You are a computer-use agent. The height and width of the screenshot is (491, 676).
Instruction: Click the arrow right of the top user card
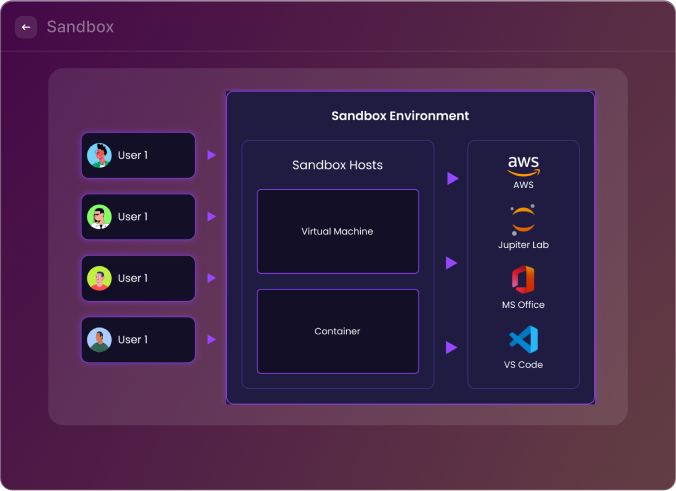[x=211, y=155]
